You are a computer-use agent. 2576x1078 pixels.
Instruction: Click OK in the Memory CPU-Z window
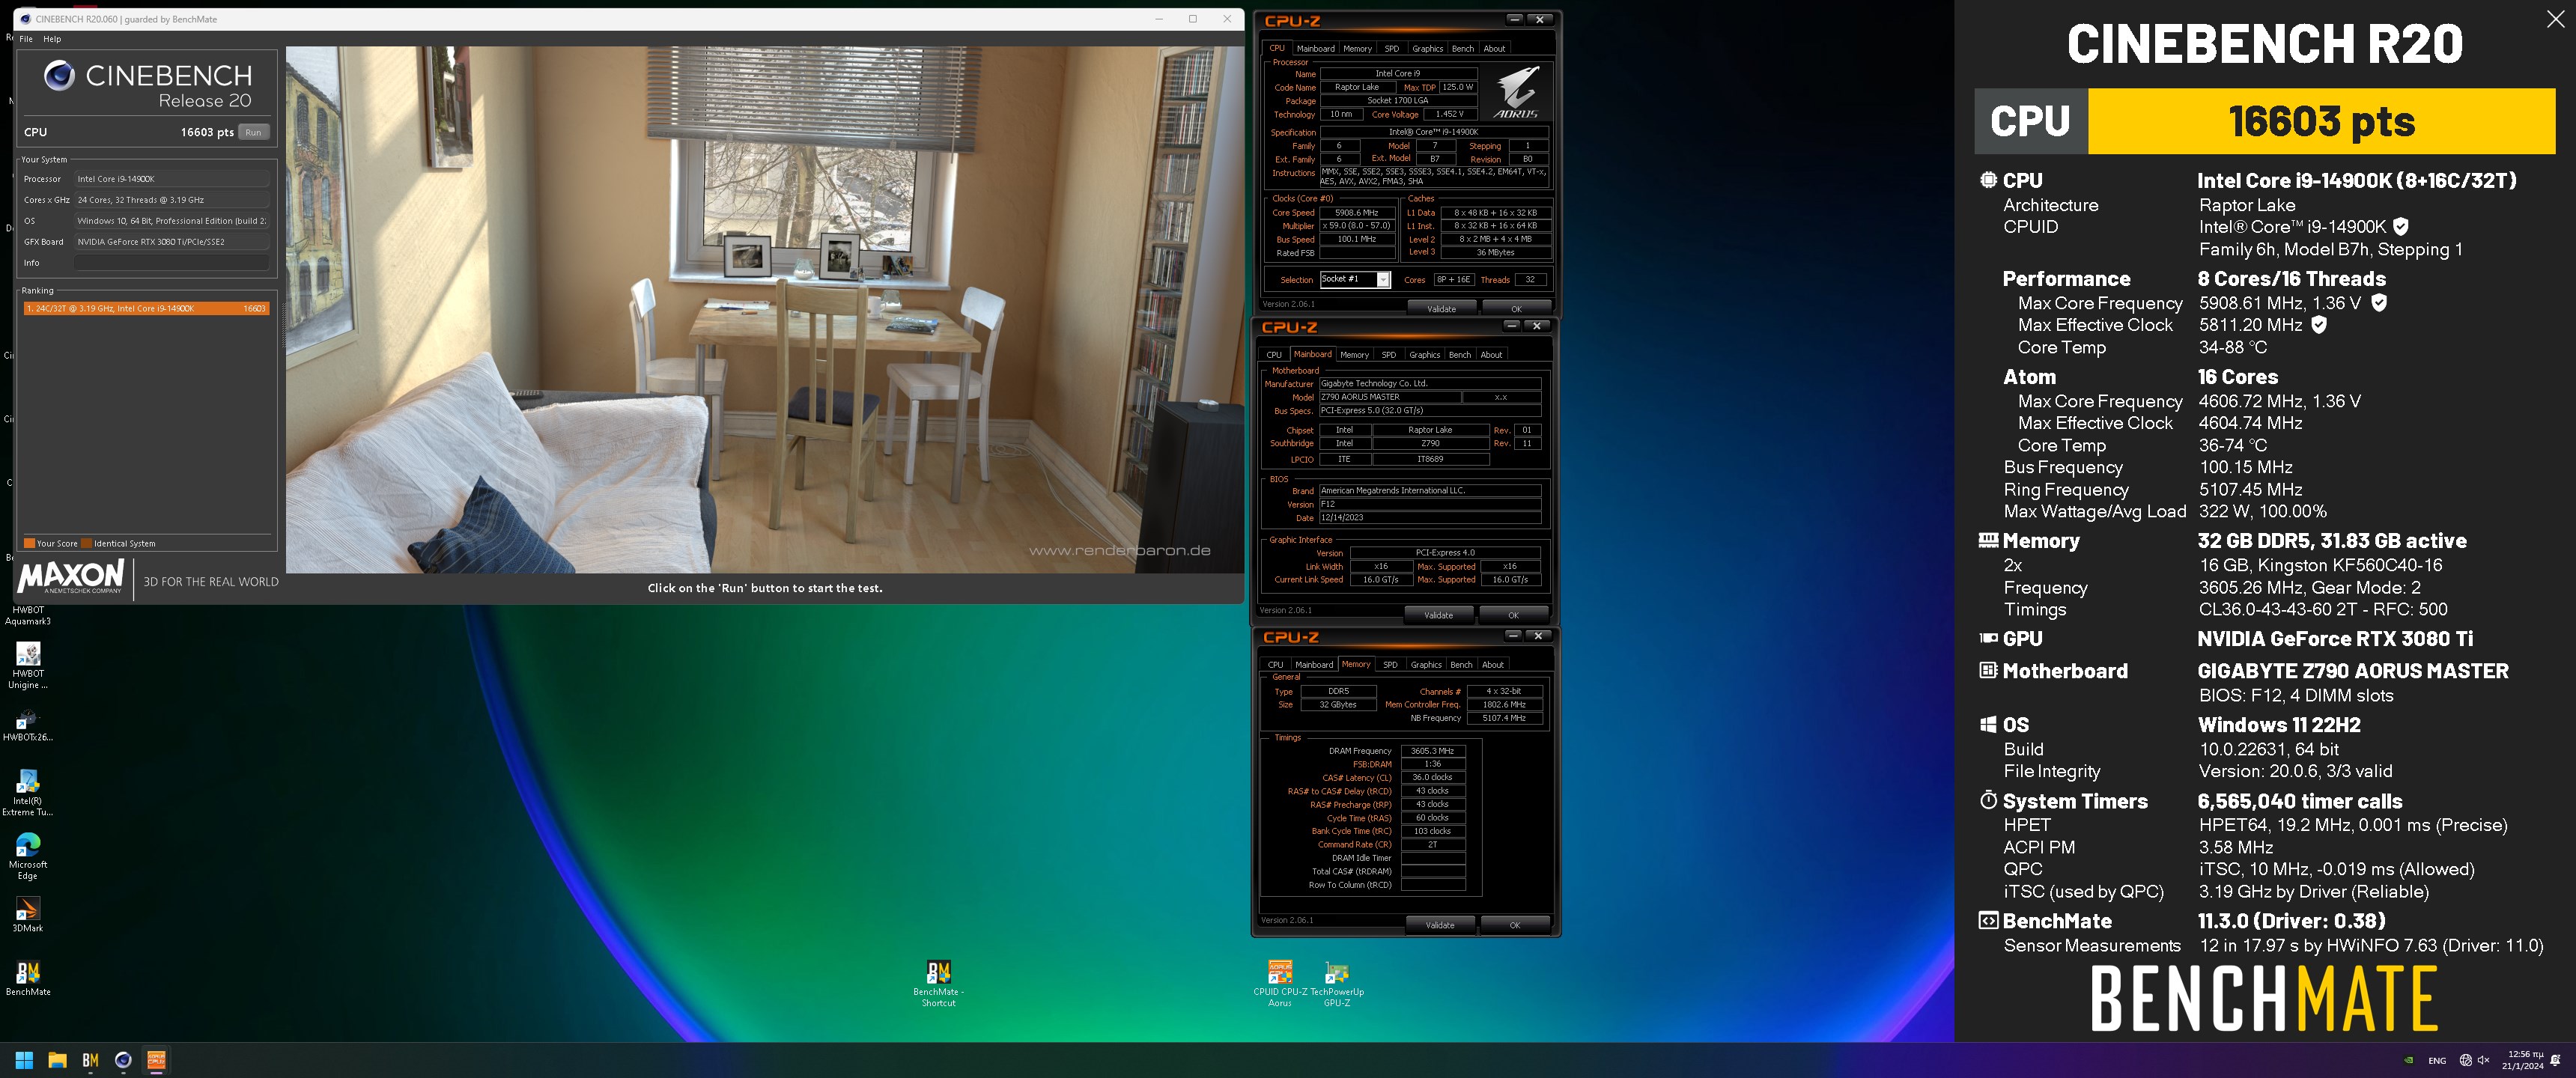[1515, 925]
